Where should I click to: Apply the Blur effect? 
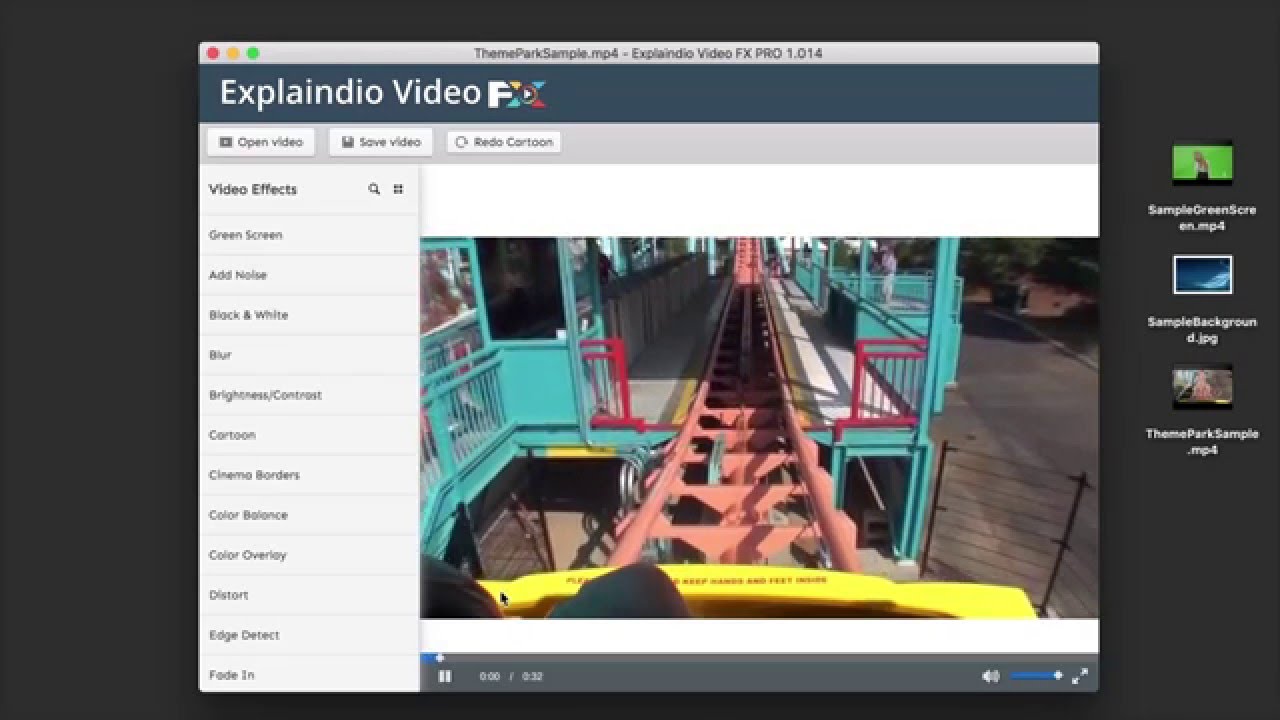click(x=309, y=355)
